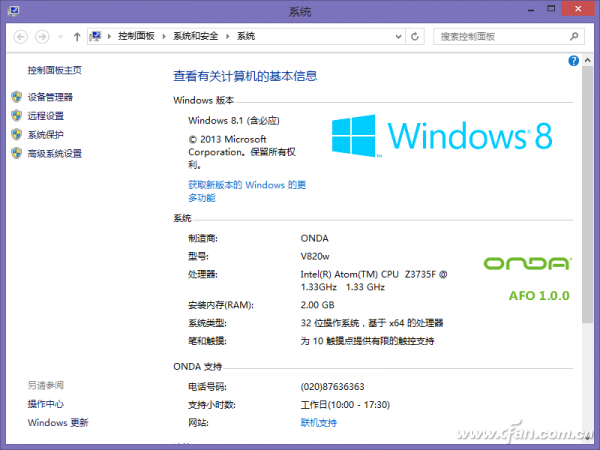600x450 pixels.
Task: Click the Forward navigation arrow
Action: point(42,37)
